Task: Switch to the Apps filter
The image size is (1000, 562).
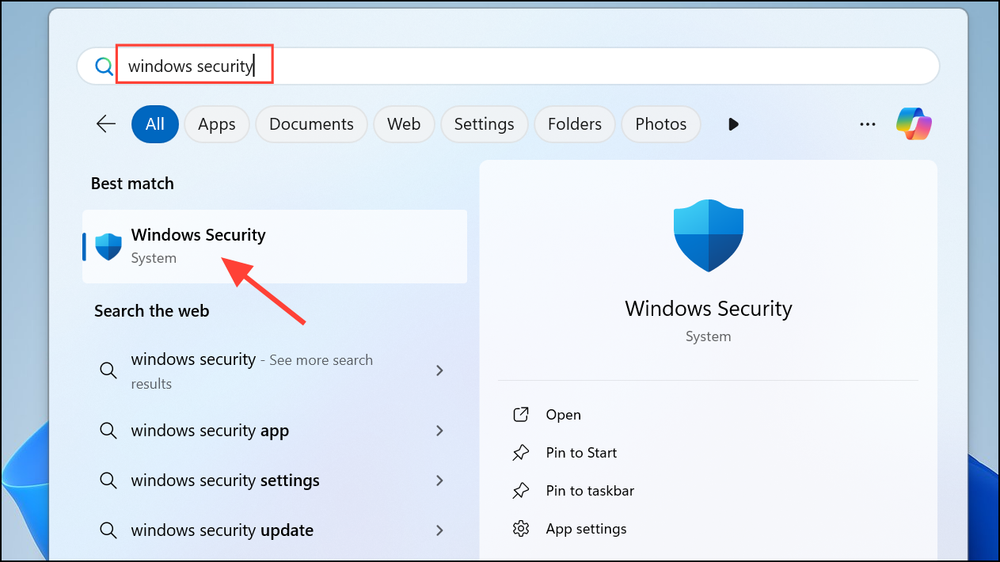Action: click(x=217, y=124)
